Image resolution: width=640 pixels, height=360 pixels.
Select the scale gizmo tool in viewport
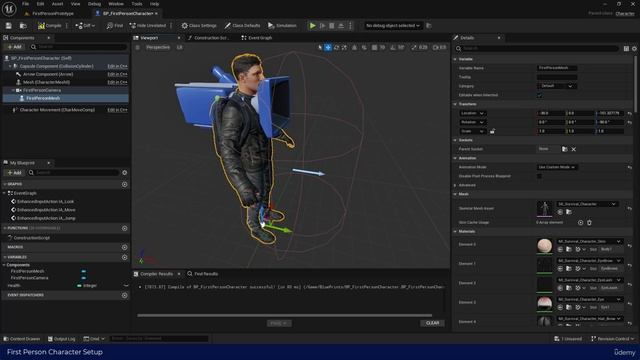click(344, 47)
